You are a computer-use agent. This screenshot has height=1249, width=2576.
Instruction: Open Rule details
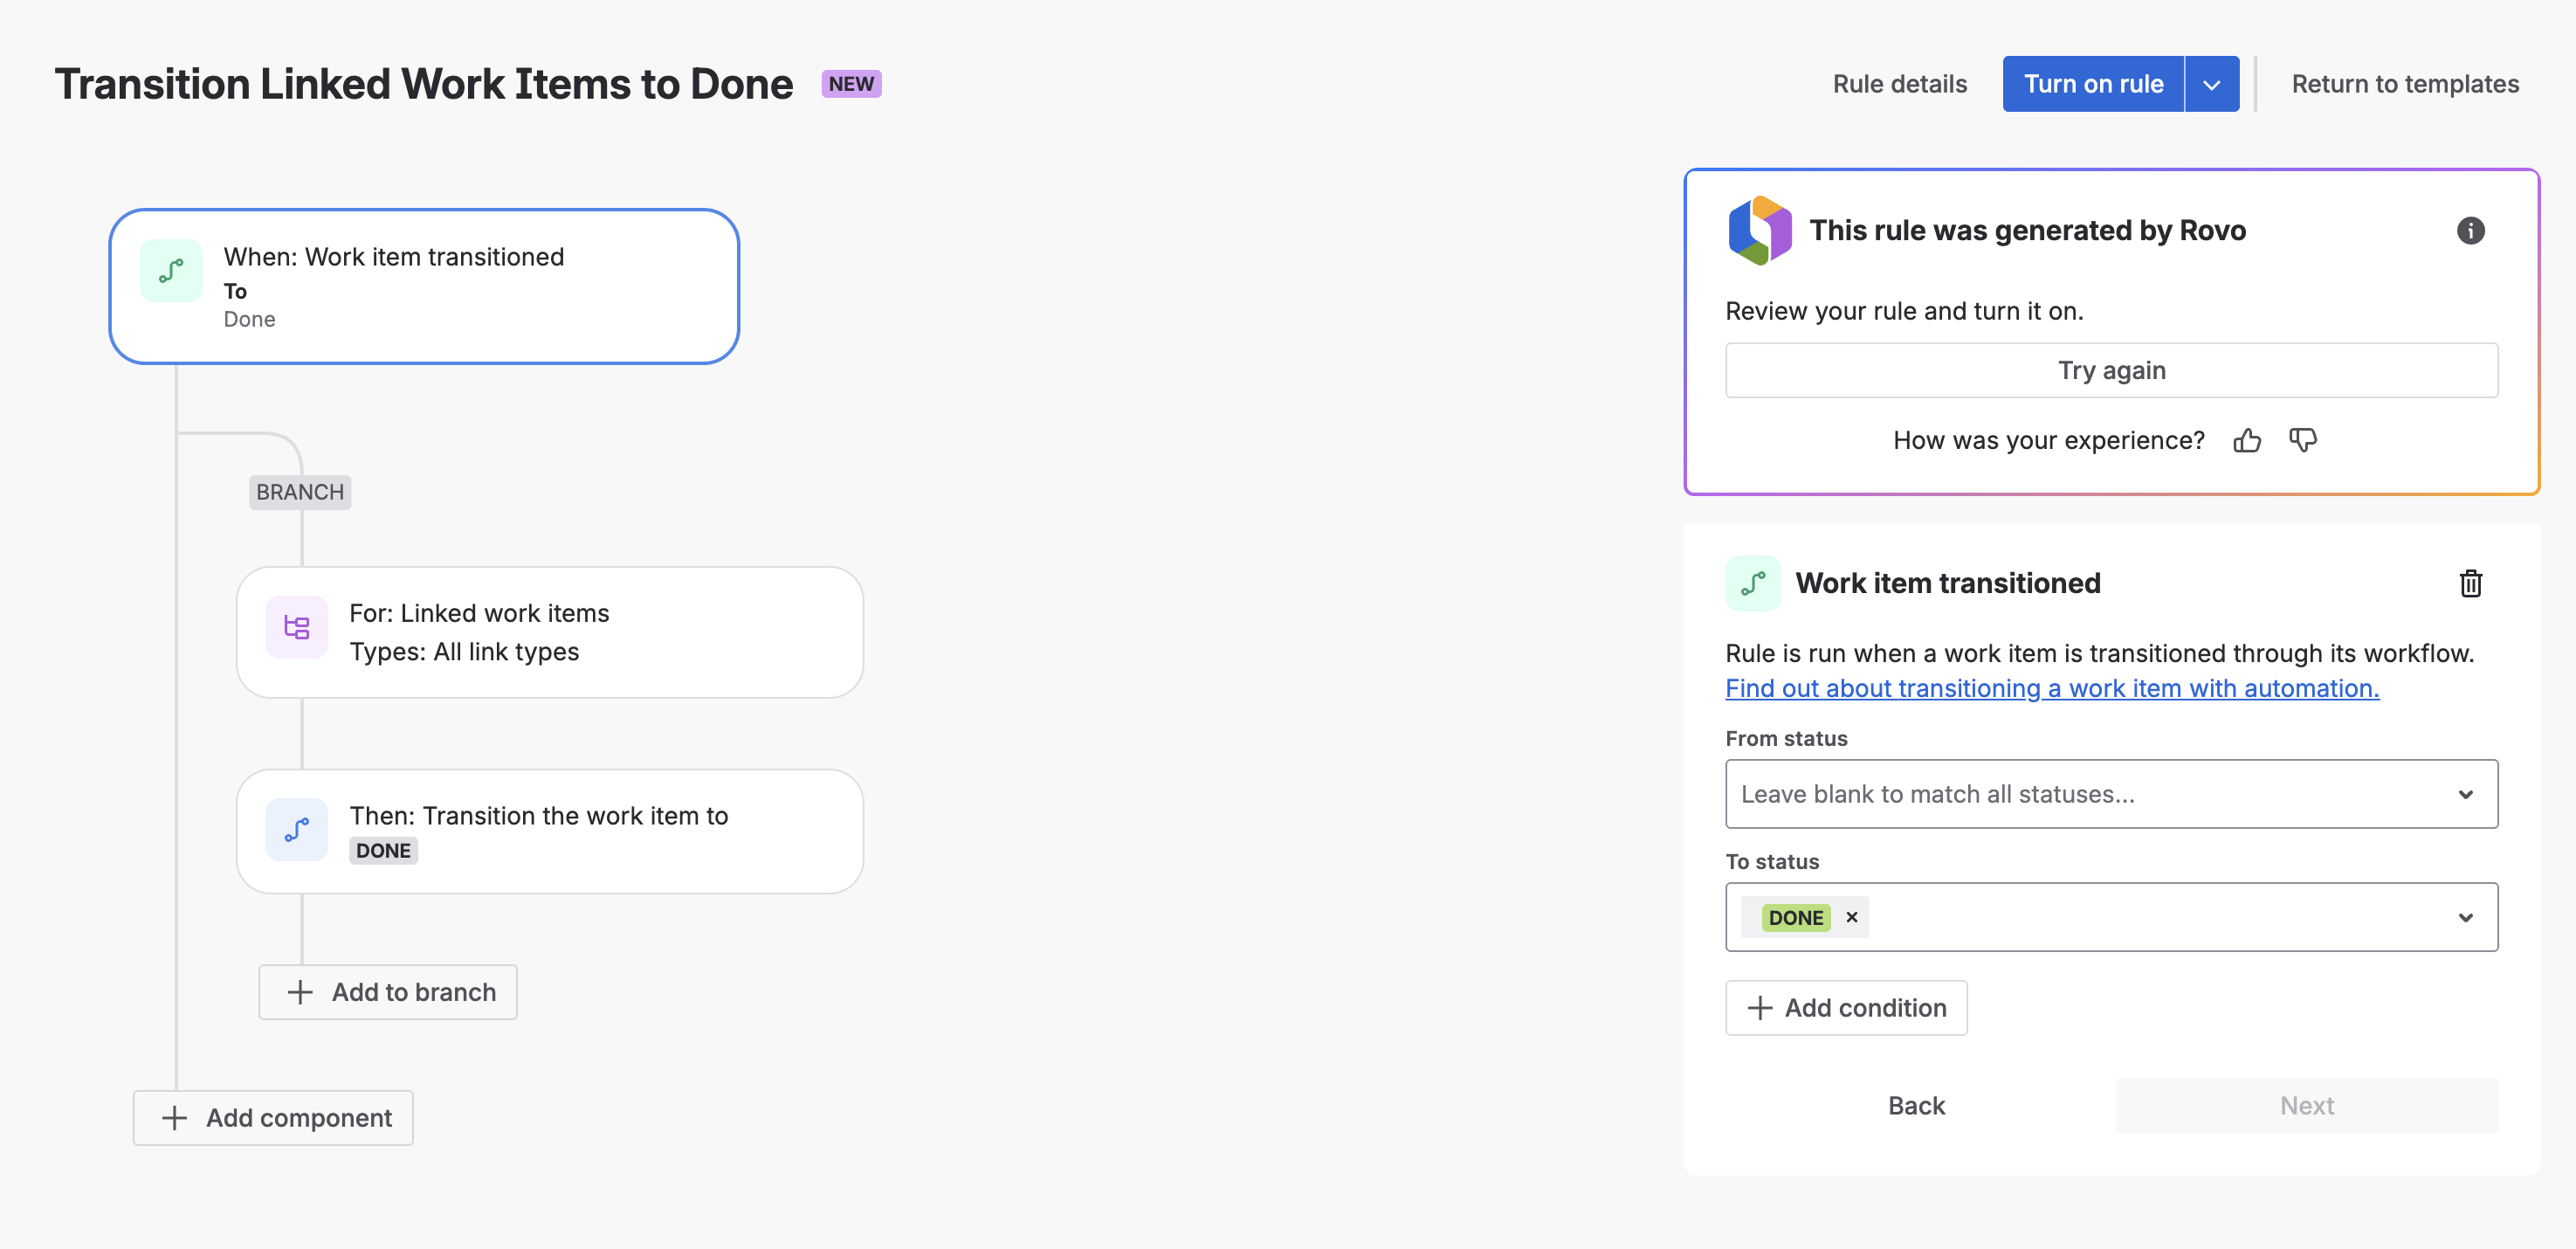pyautogui.click(x=1898, y=84)
